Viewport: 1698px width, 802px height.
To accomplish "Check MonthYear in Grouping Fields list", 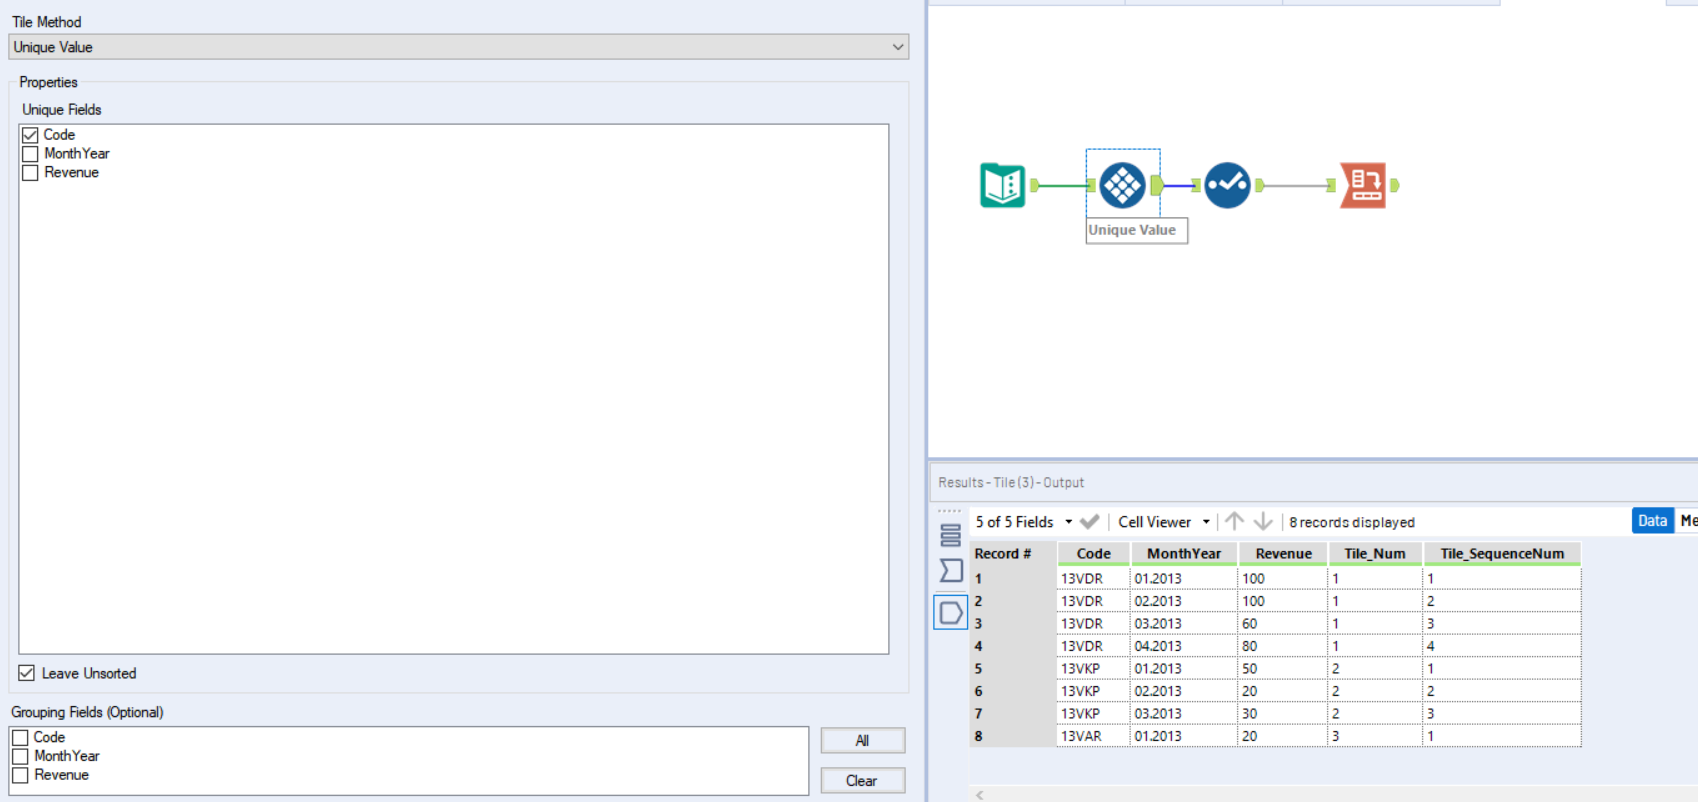I will coord(20,756).
